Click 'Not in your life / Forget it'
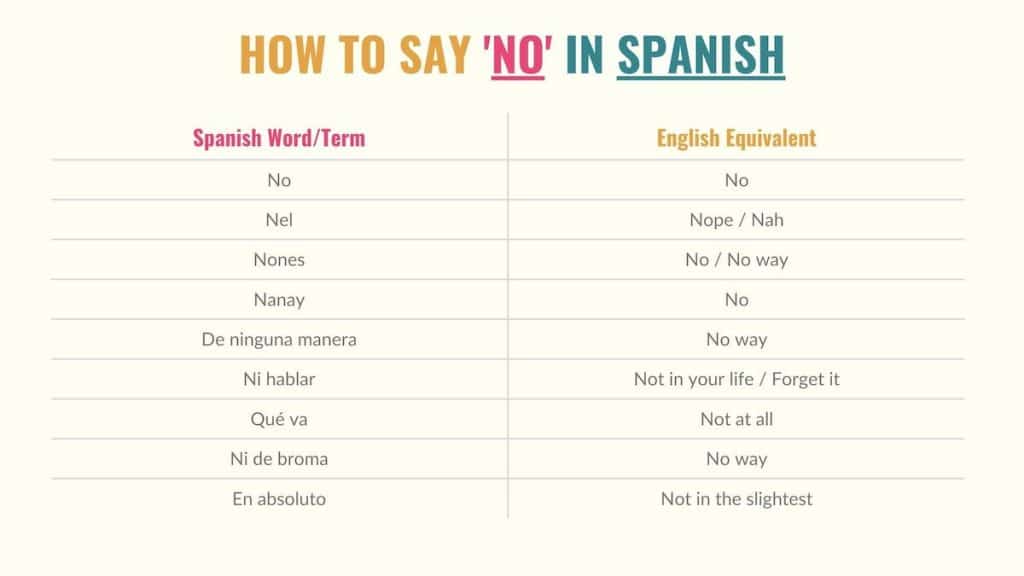This screenshot has height=576, width=1024. 736,380
